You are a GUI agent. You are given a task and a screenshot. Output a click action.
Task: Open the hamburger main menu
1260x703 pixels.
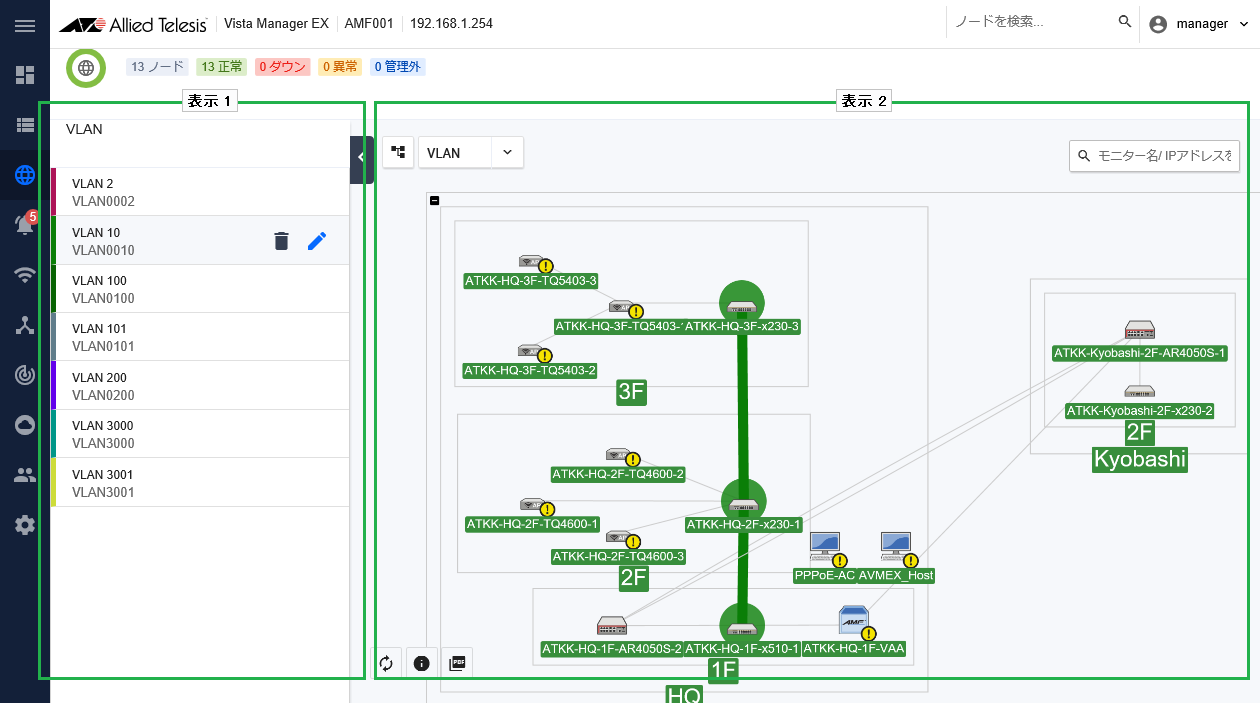pos(25,25)
